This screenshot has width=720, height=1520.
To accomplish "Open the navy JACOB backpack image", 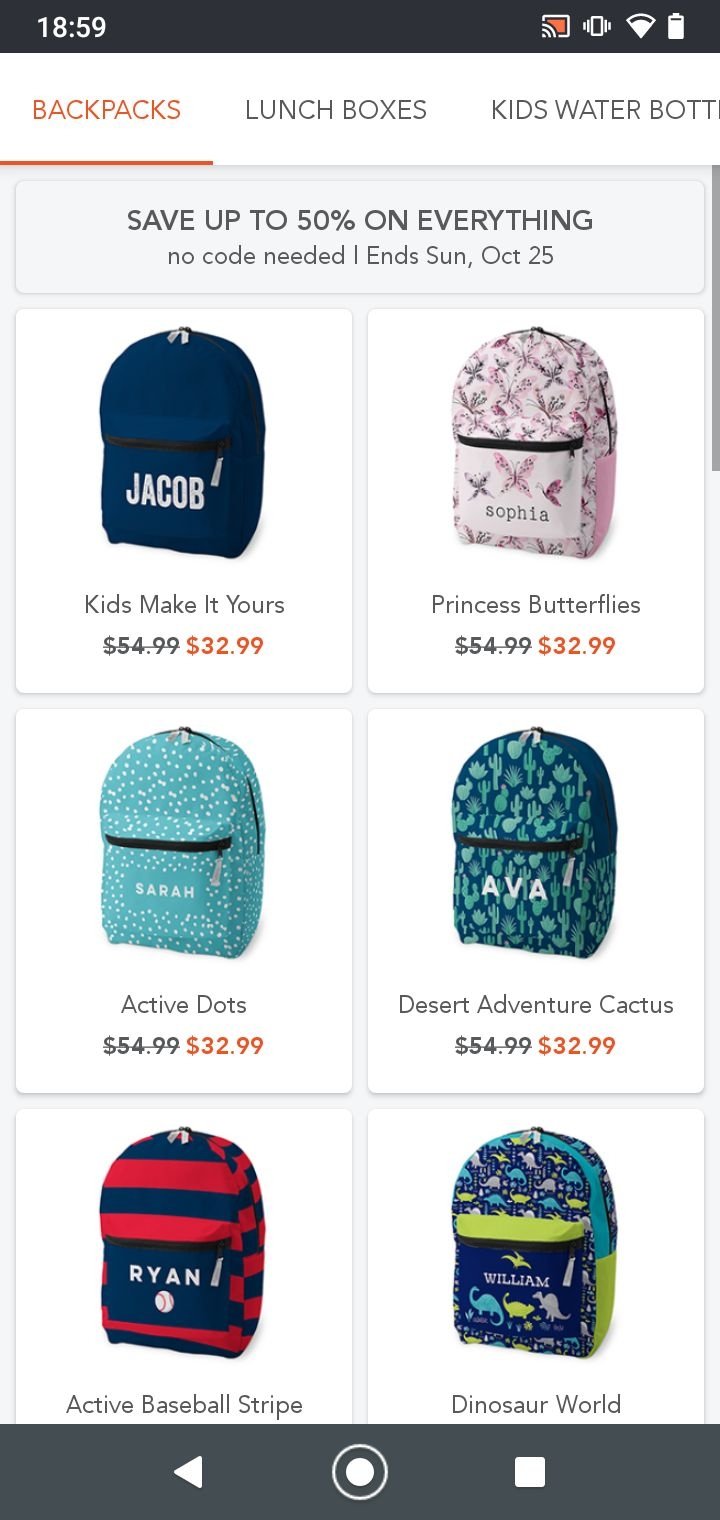I will tap(183, 443).
